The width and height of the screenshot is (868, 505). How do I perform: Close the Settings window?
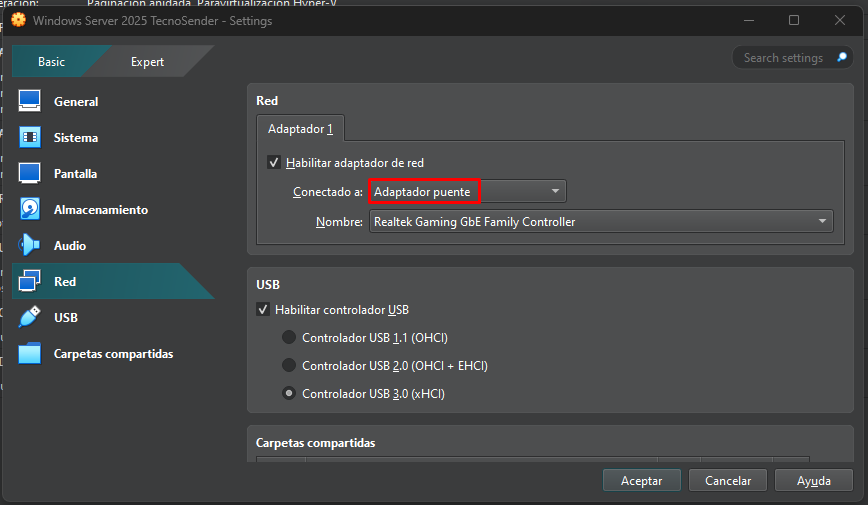(840, 20)
